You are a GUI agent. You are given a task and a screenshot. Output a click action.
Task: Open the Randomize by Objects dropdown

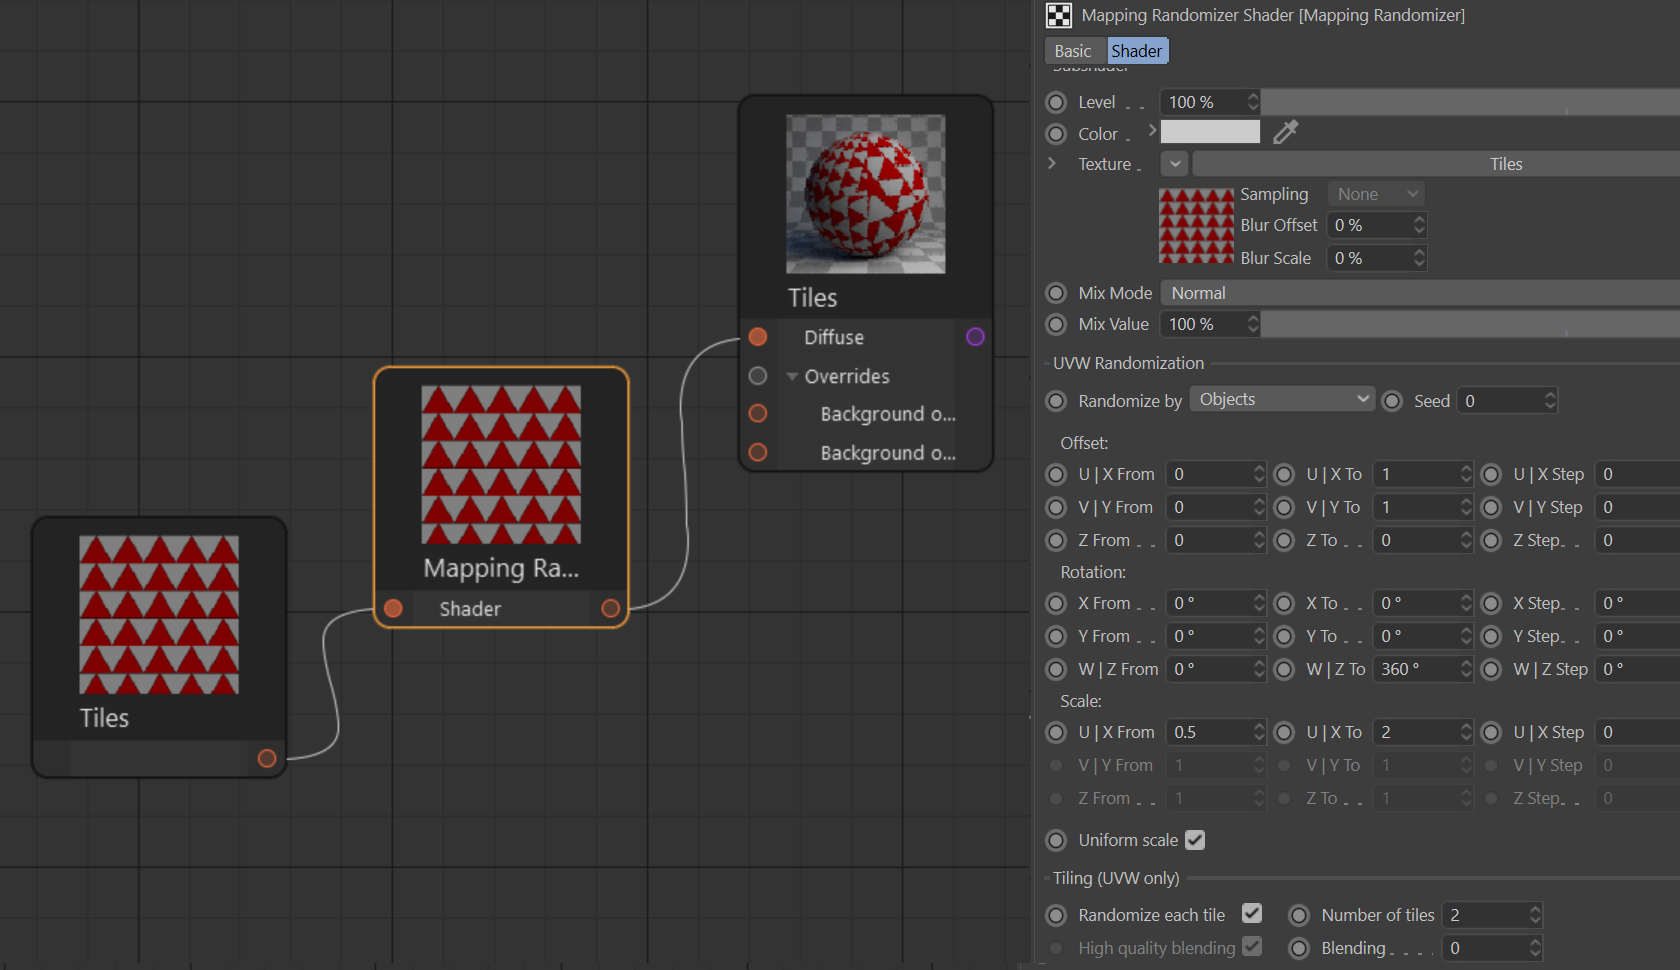tap(1283, 399)
